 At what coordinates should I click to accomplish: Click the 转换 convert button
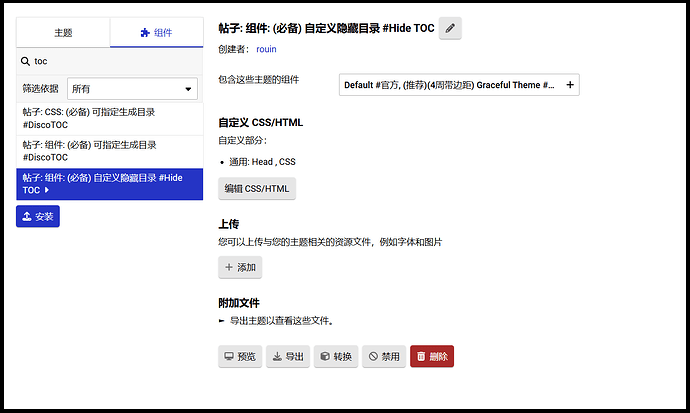[x=336, y=356]
